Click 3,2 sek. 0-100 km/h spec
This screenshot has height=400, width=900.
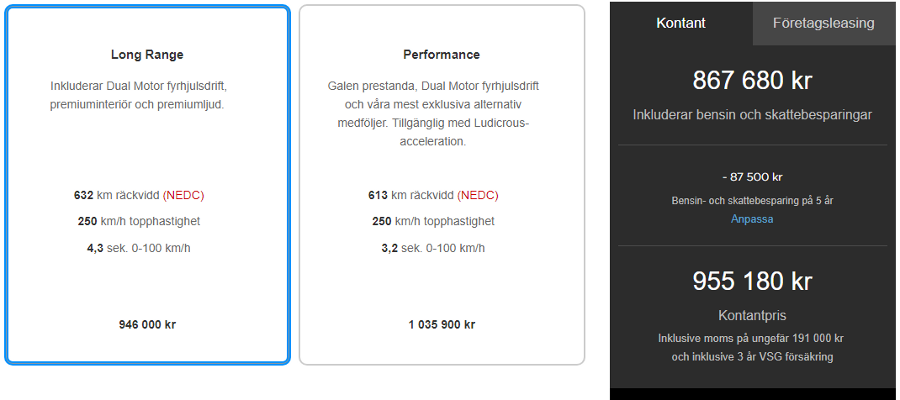(x=433, y=248)
